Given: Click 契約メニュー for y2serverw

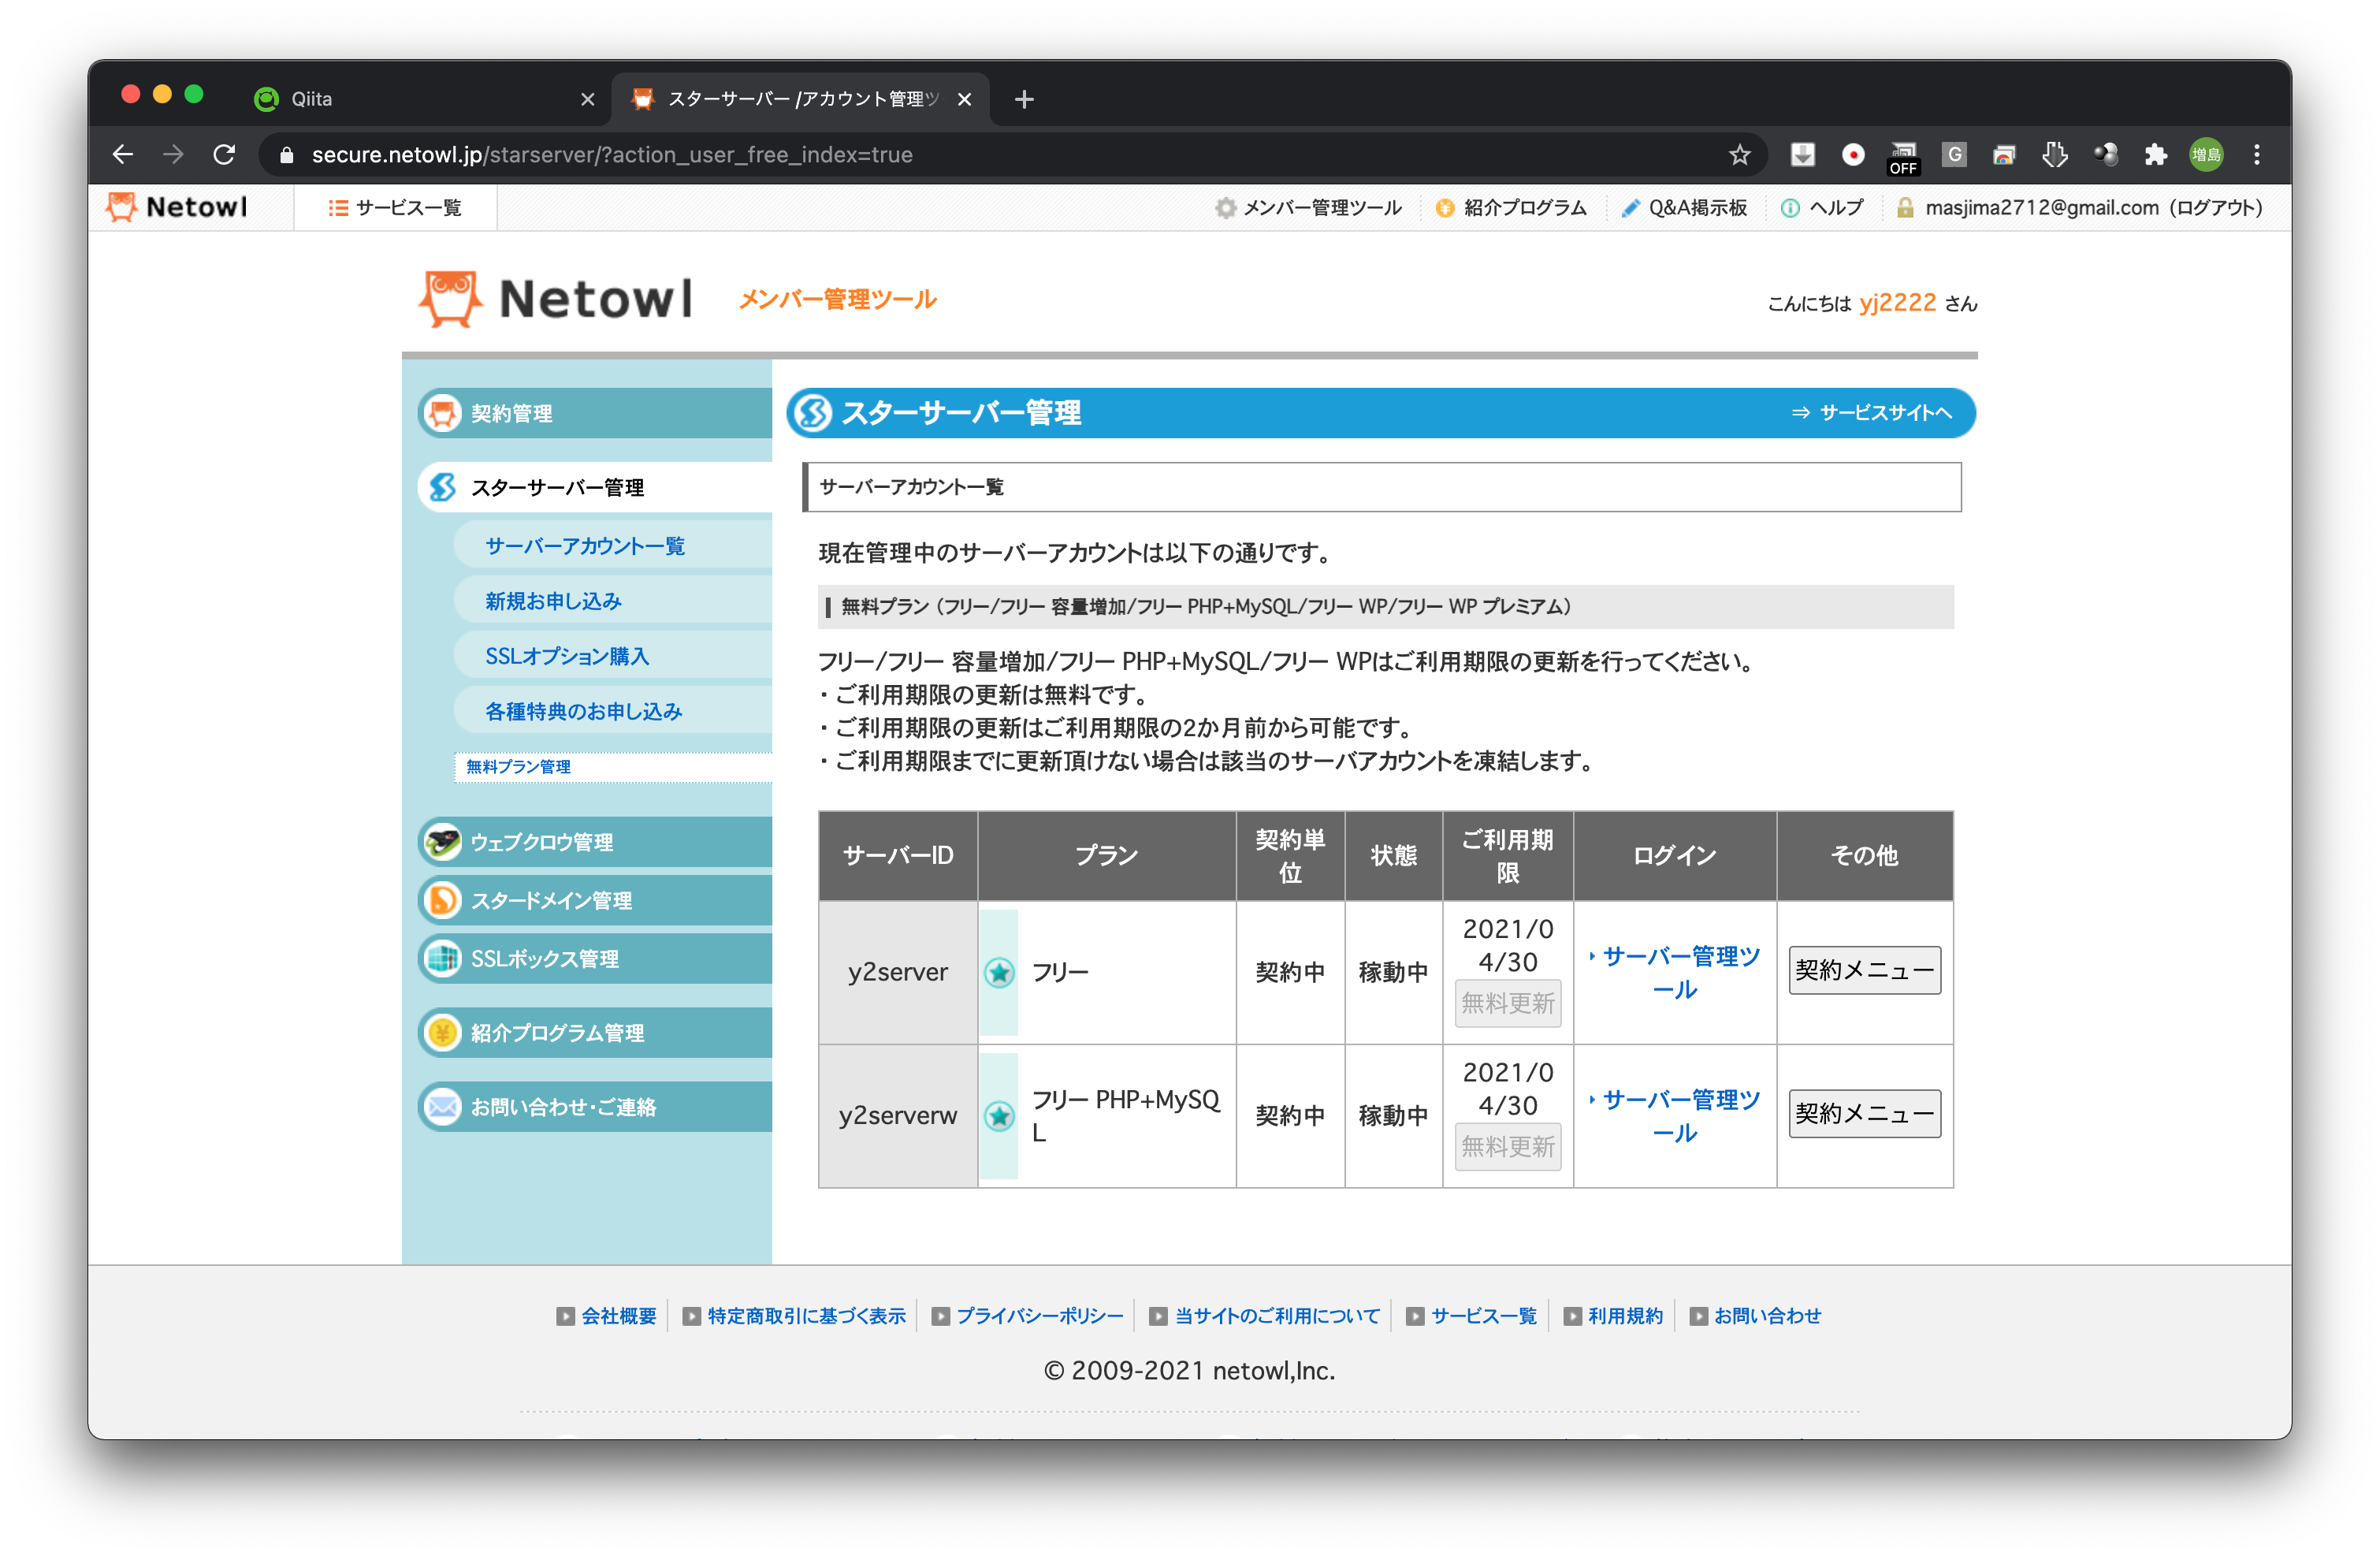Looking at the screenshot, I should point(1864,1113).
